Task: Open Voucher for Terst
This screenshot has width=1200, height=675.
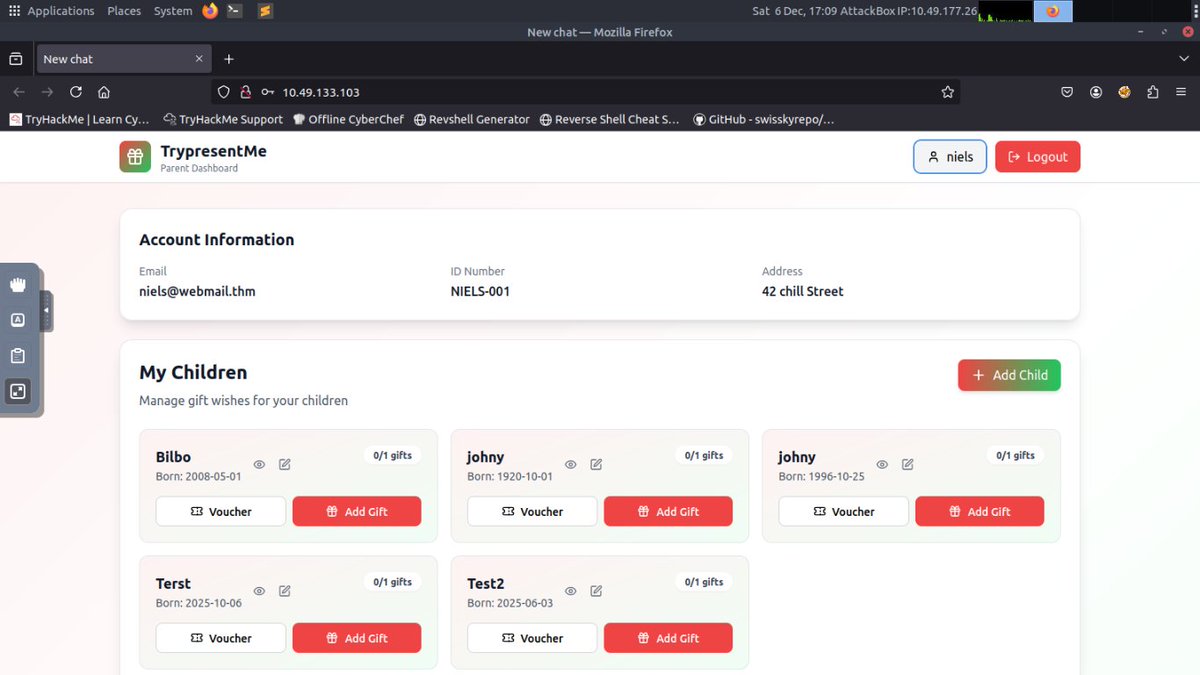Action: point(221,638)
